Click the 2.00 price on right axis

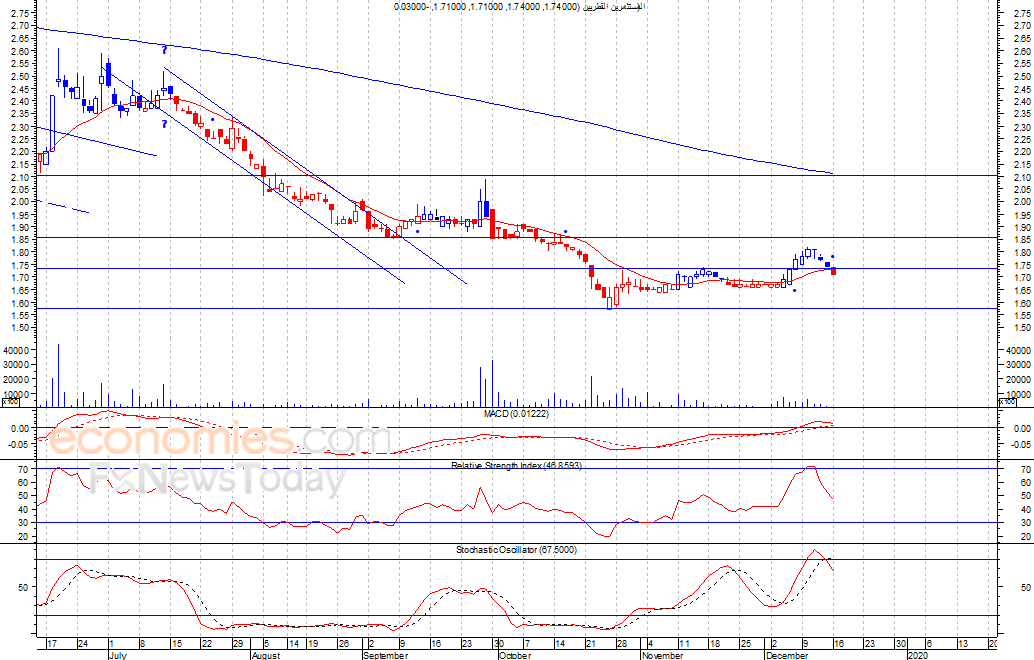pyautogui.click(x=1022, y=202)
